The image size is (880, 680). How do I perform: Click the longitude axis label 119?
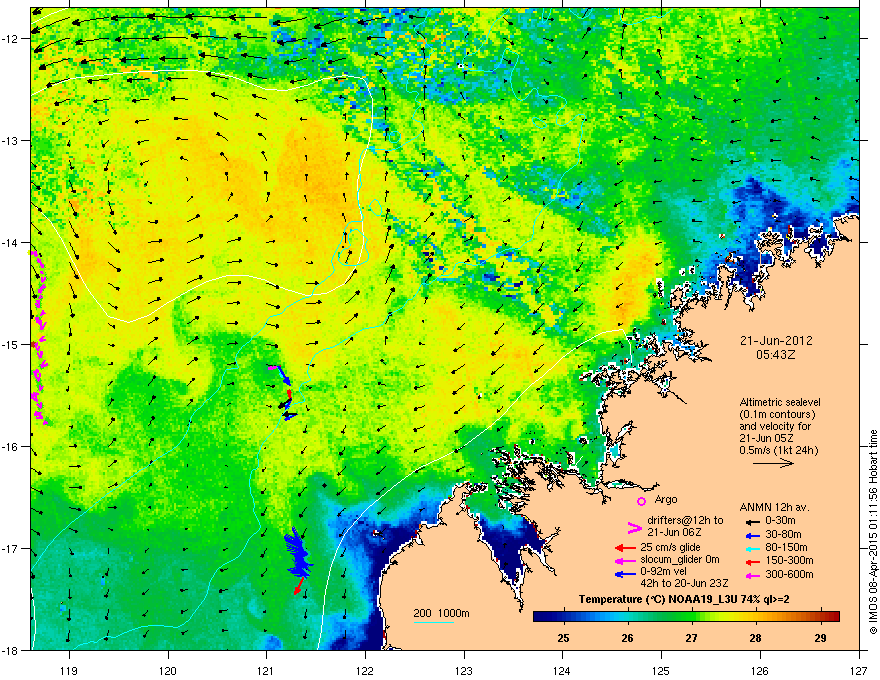click(69, 671)
